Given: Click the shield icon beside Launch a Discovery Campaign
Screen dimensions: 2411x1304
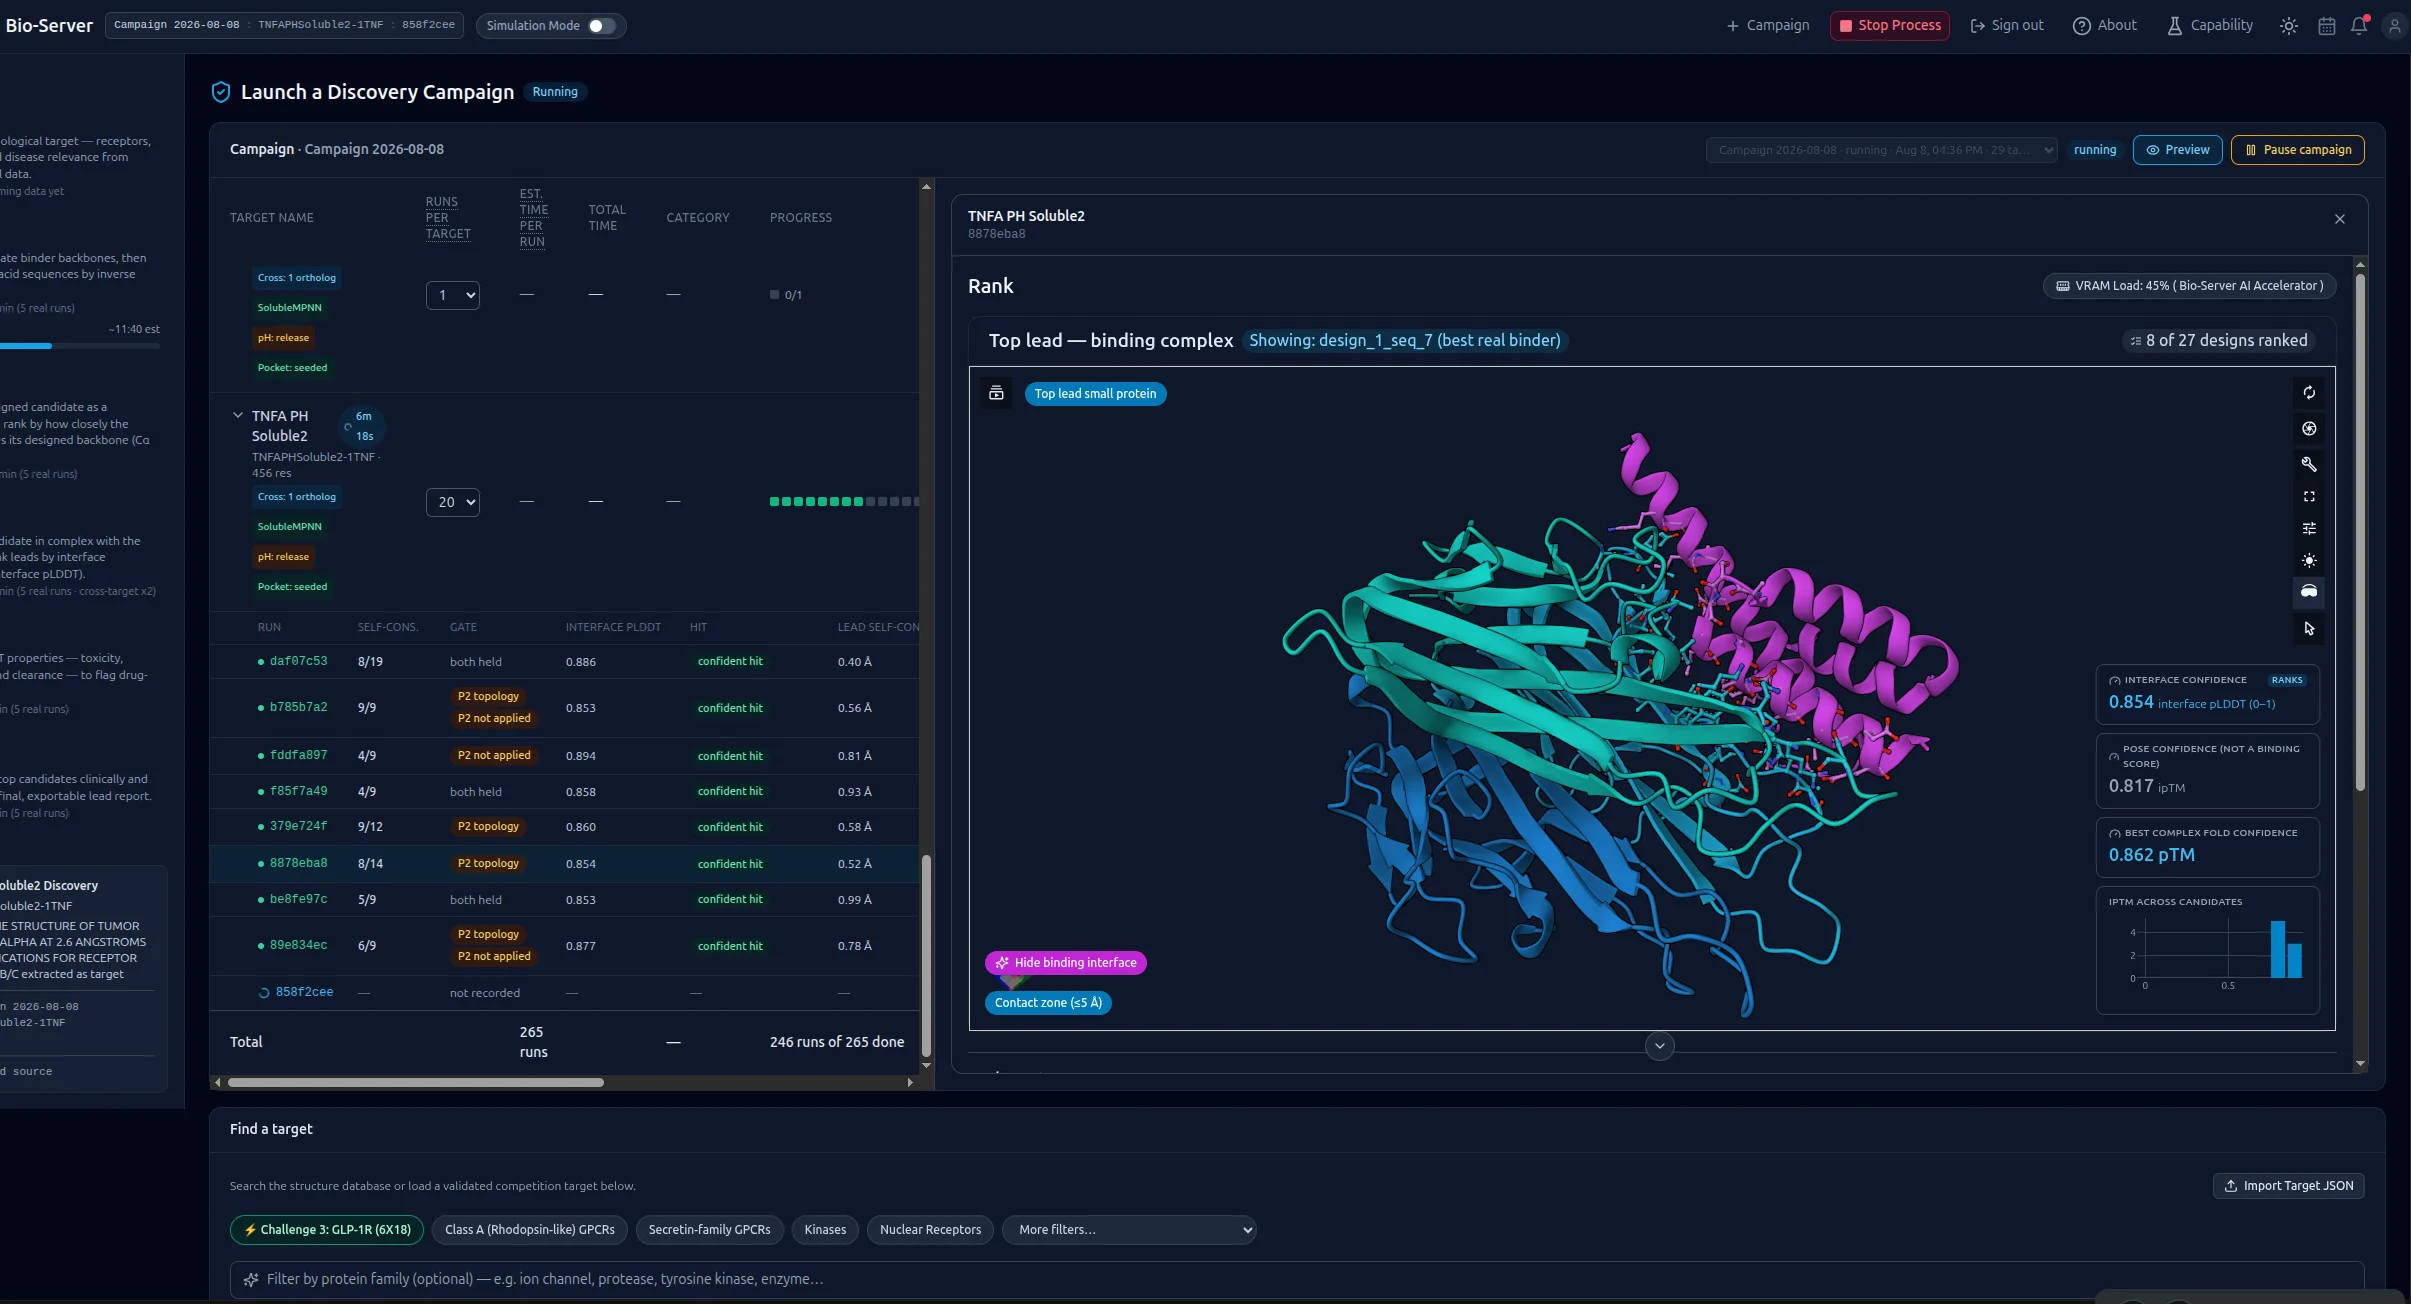Looking at the screenshot, I should [221, 92].
